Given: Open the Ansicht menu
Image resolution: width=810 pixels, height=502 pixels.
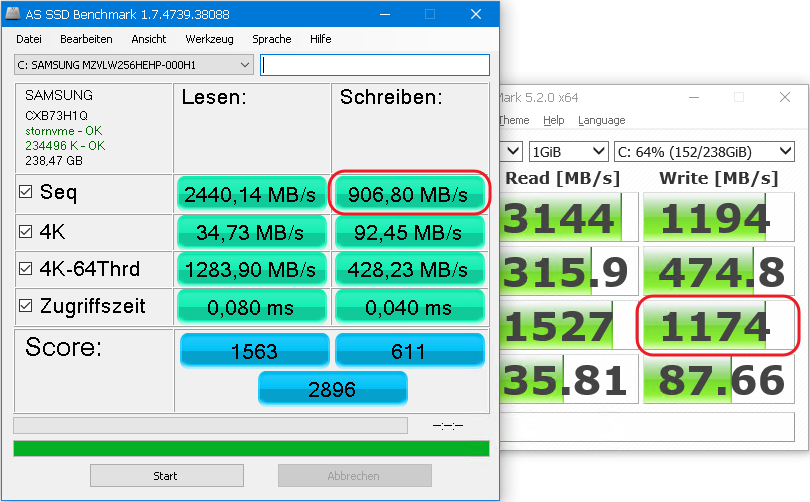Looking at the screenshot, I should pos(149,39).
